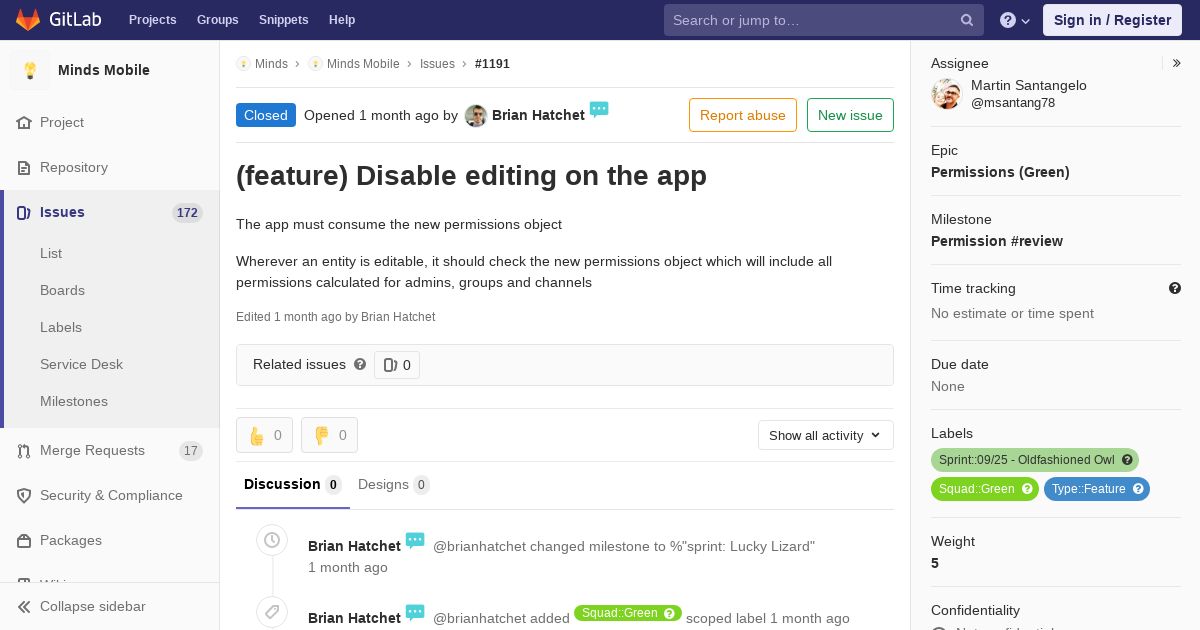Click the Merge Requests icon
This screenshot has width=1200, height=630.
(x=24, y=451)
